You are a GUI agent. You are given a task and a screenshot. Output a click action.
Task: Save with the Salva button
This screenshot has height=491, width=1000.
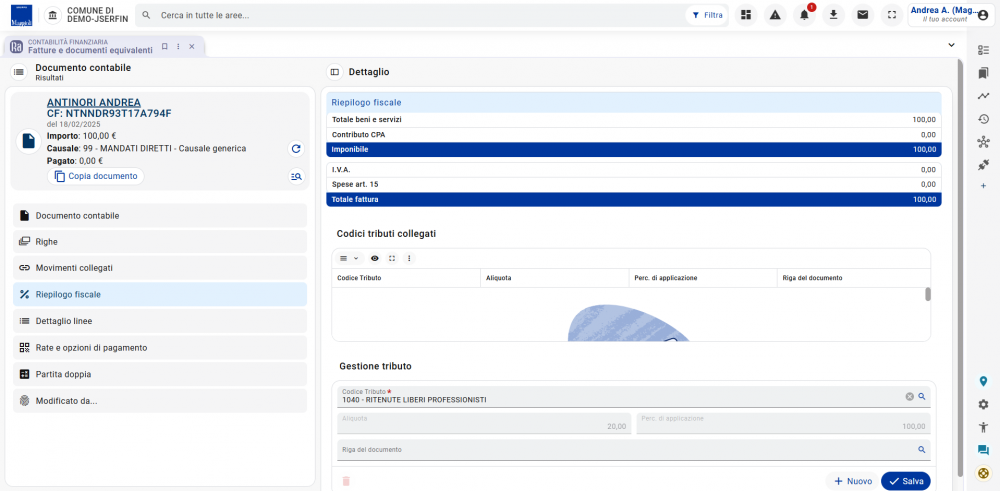pos(906,481)
